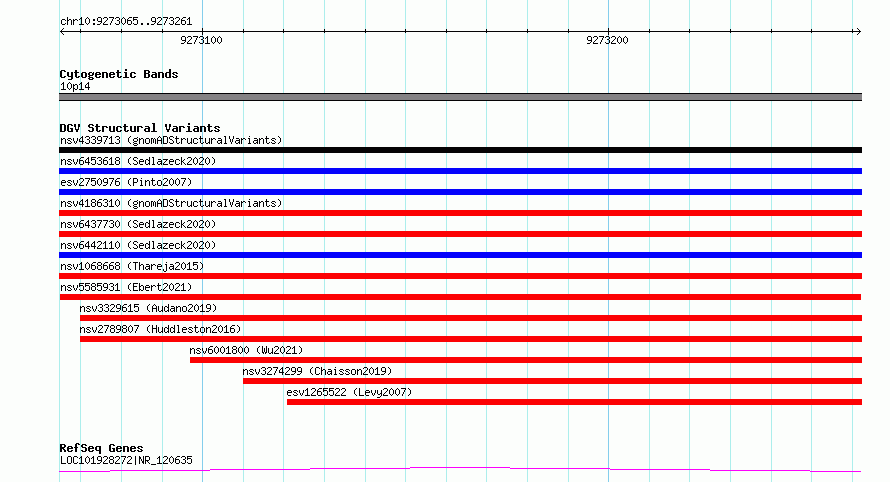Select the blue esv2750976 variant bar

(x=460, y=192)
